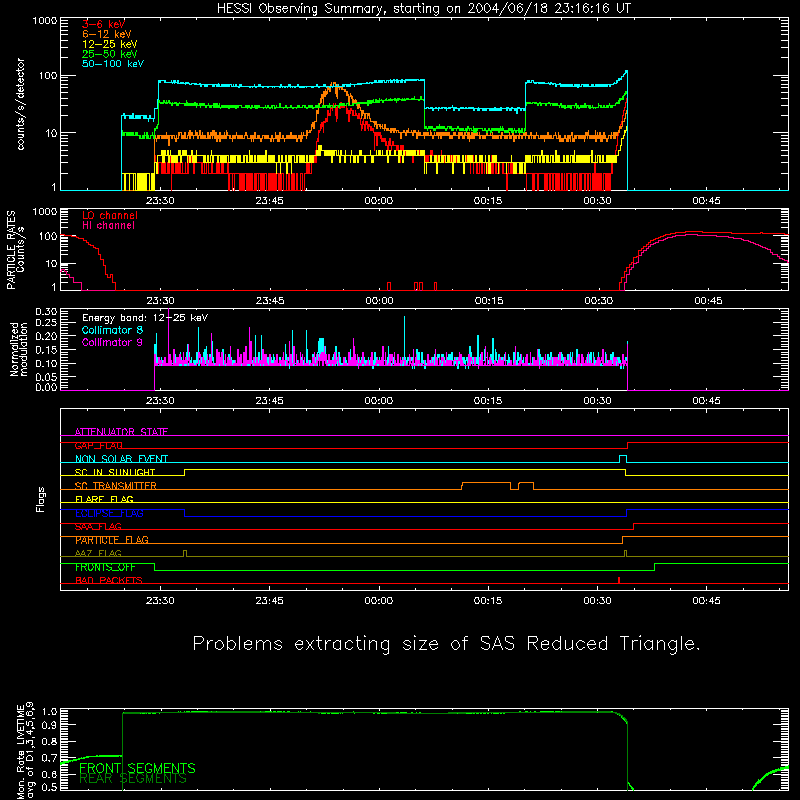
Task: Select the orange '6-12 keV' legend entry
Action: [x=107, y=34]
